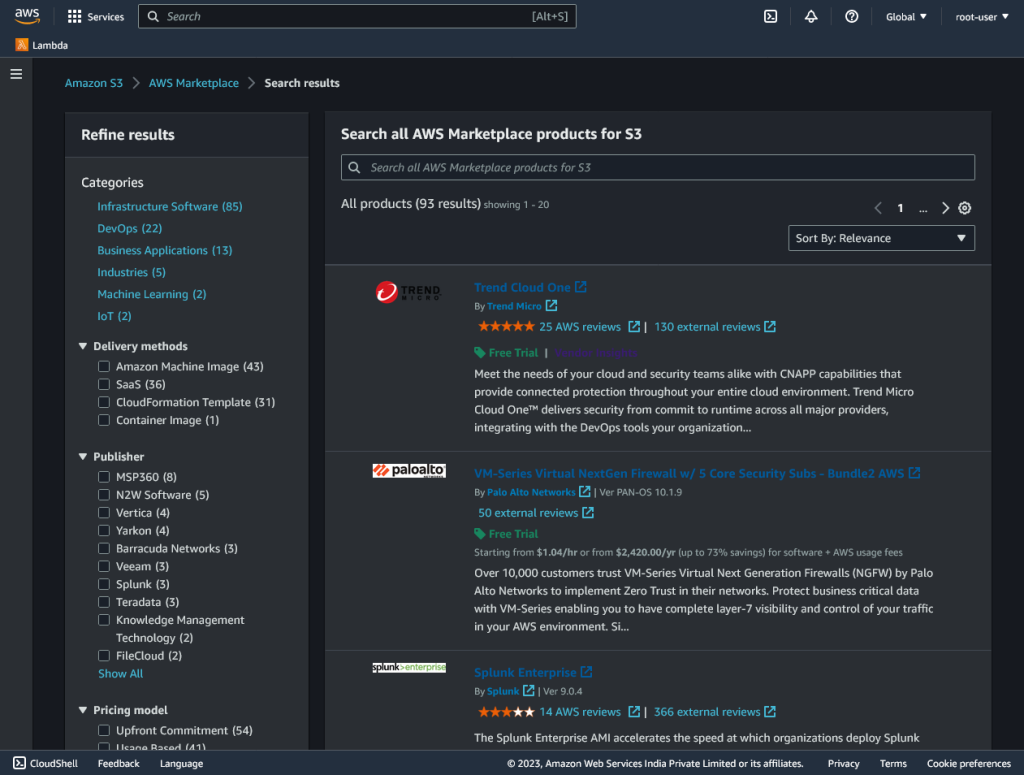Open Splunk Enterprise product link

tap(525, 672)
